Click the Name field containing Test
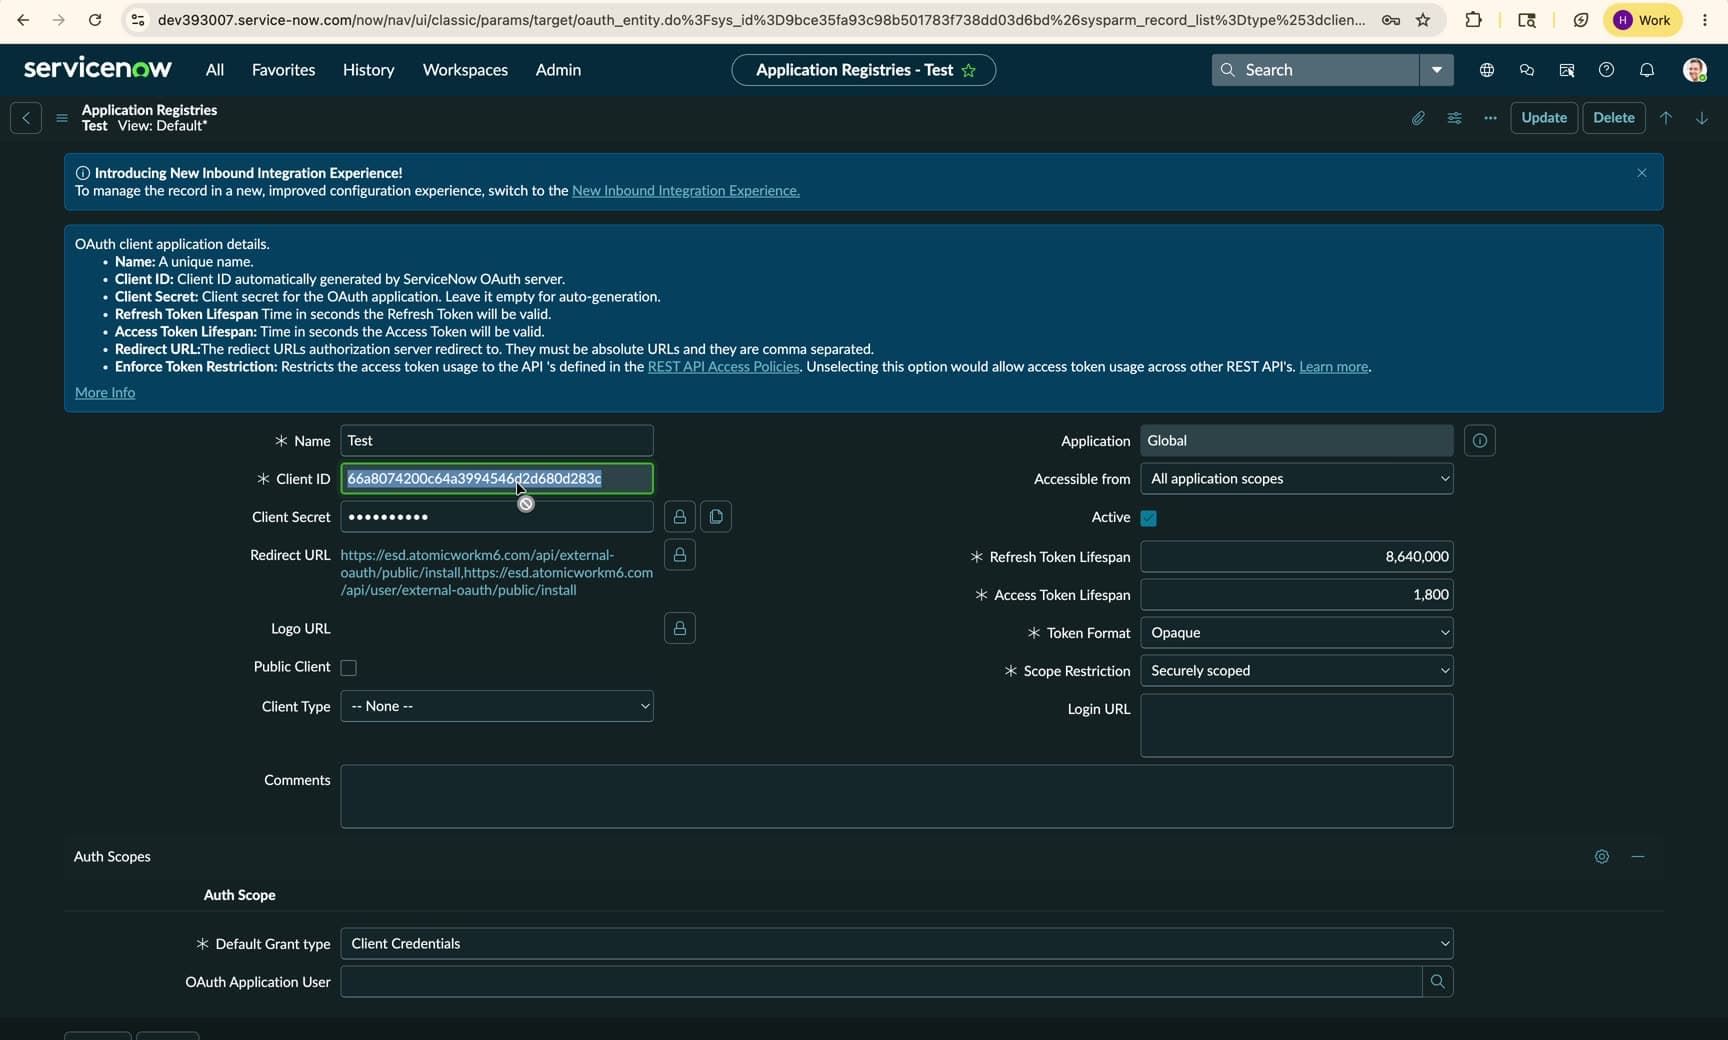This screenshot has width=1728, height=1040. coord(497,441)
